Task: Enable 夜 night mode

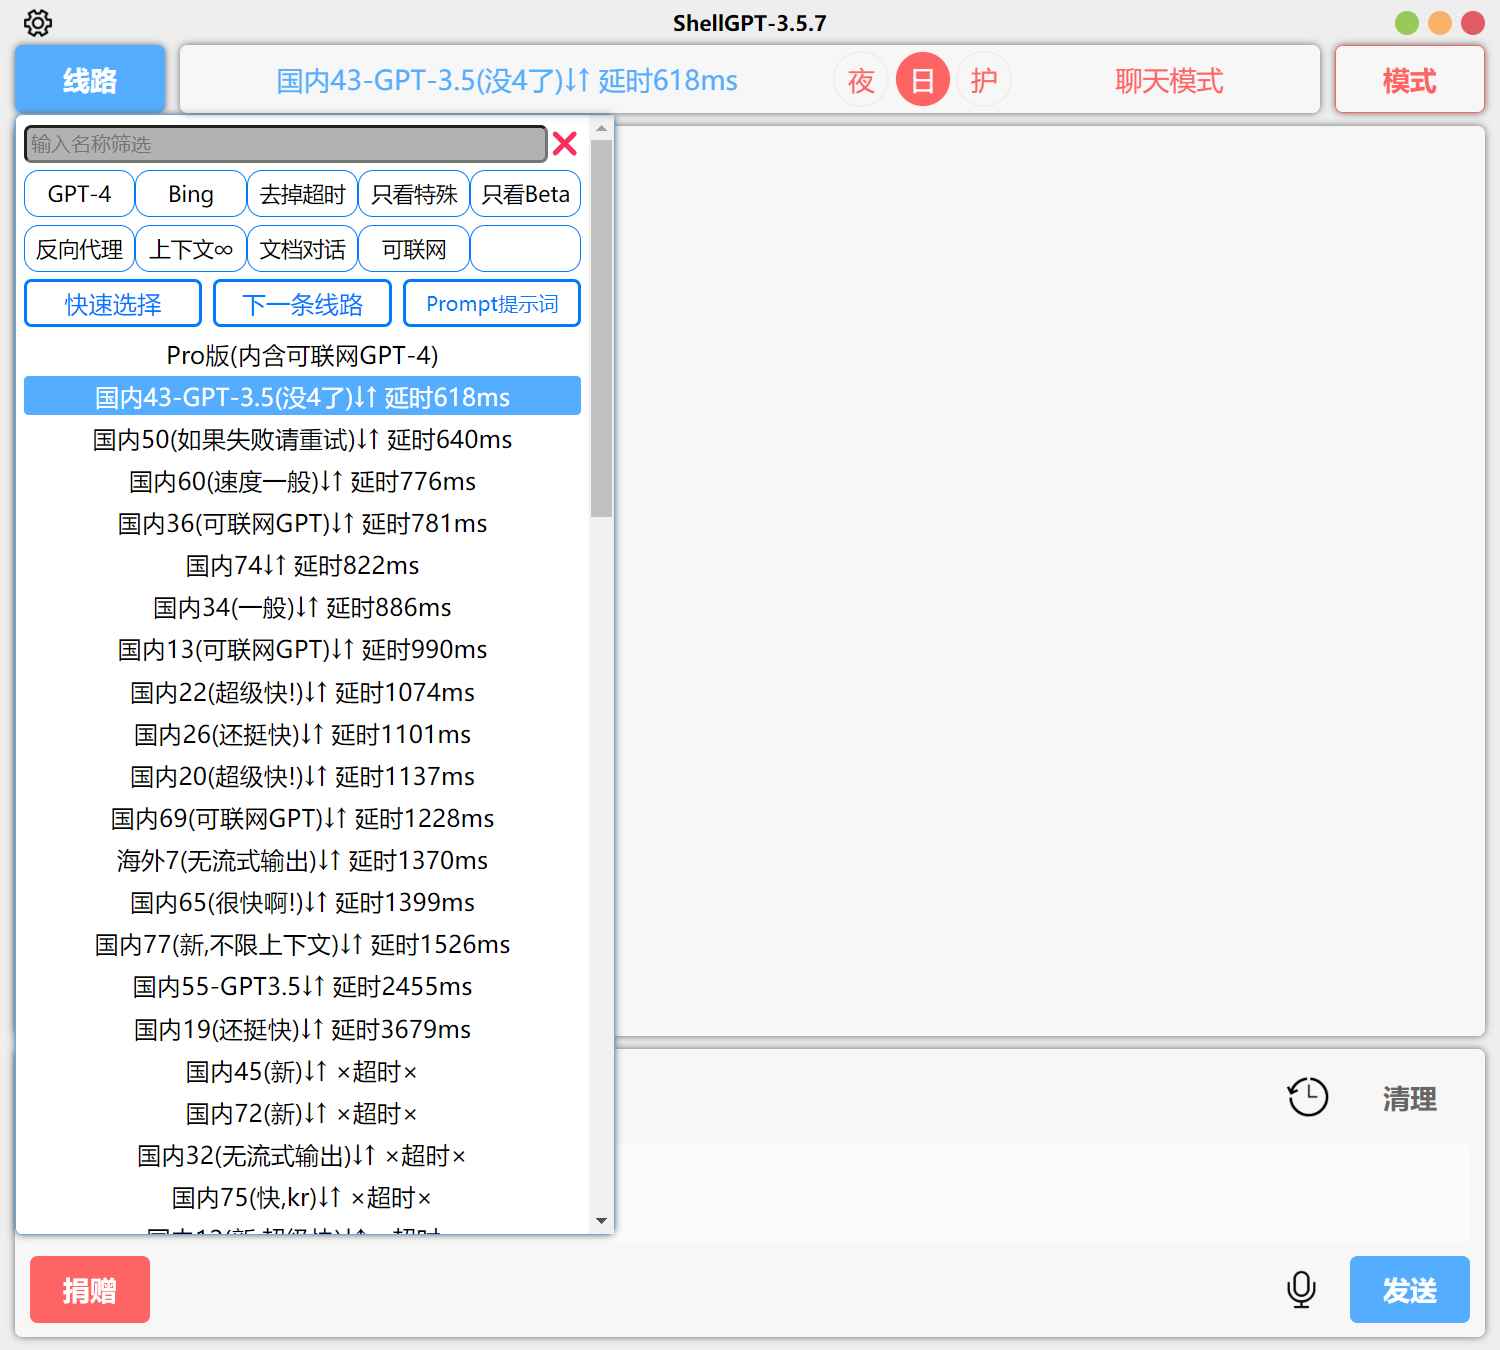Action: point(861,80)
